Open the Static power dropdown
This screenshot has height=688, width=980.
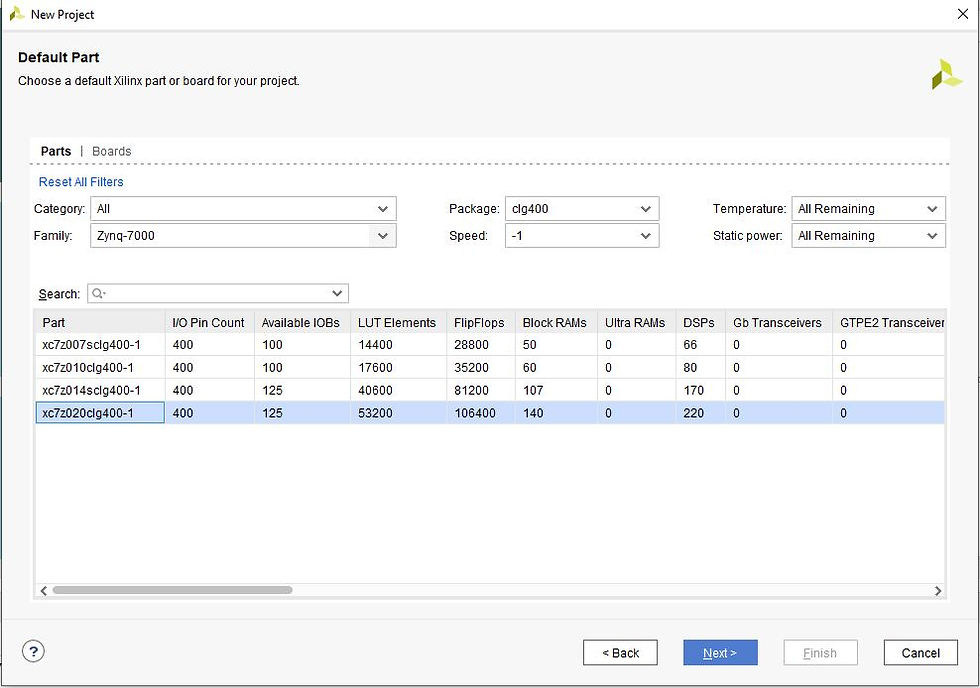(868, 236)
